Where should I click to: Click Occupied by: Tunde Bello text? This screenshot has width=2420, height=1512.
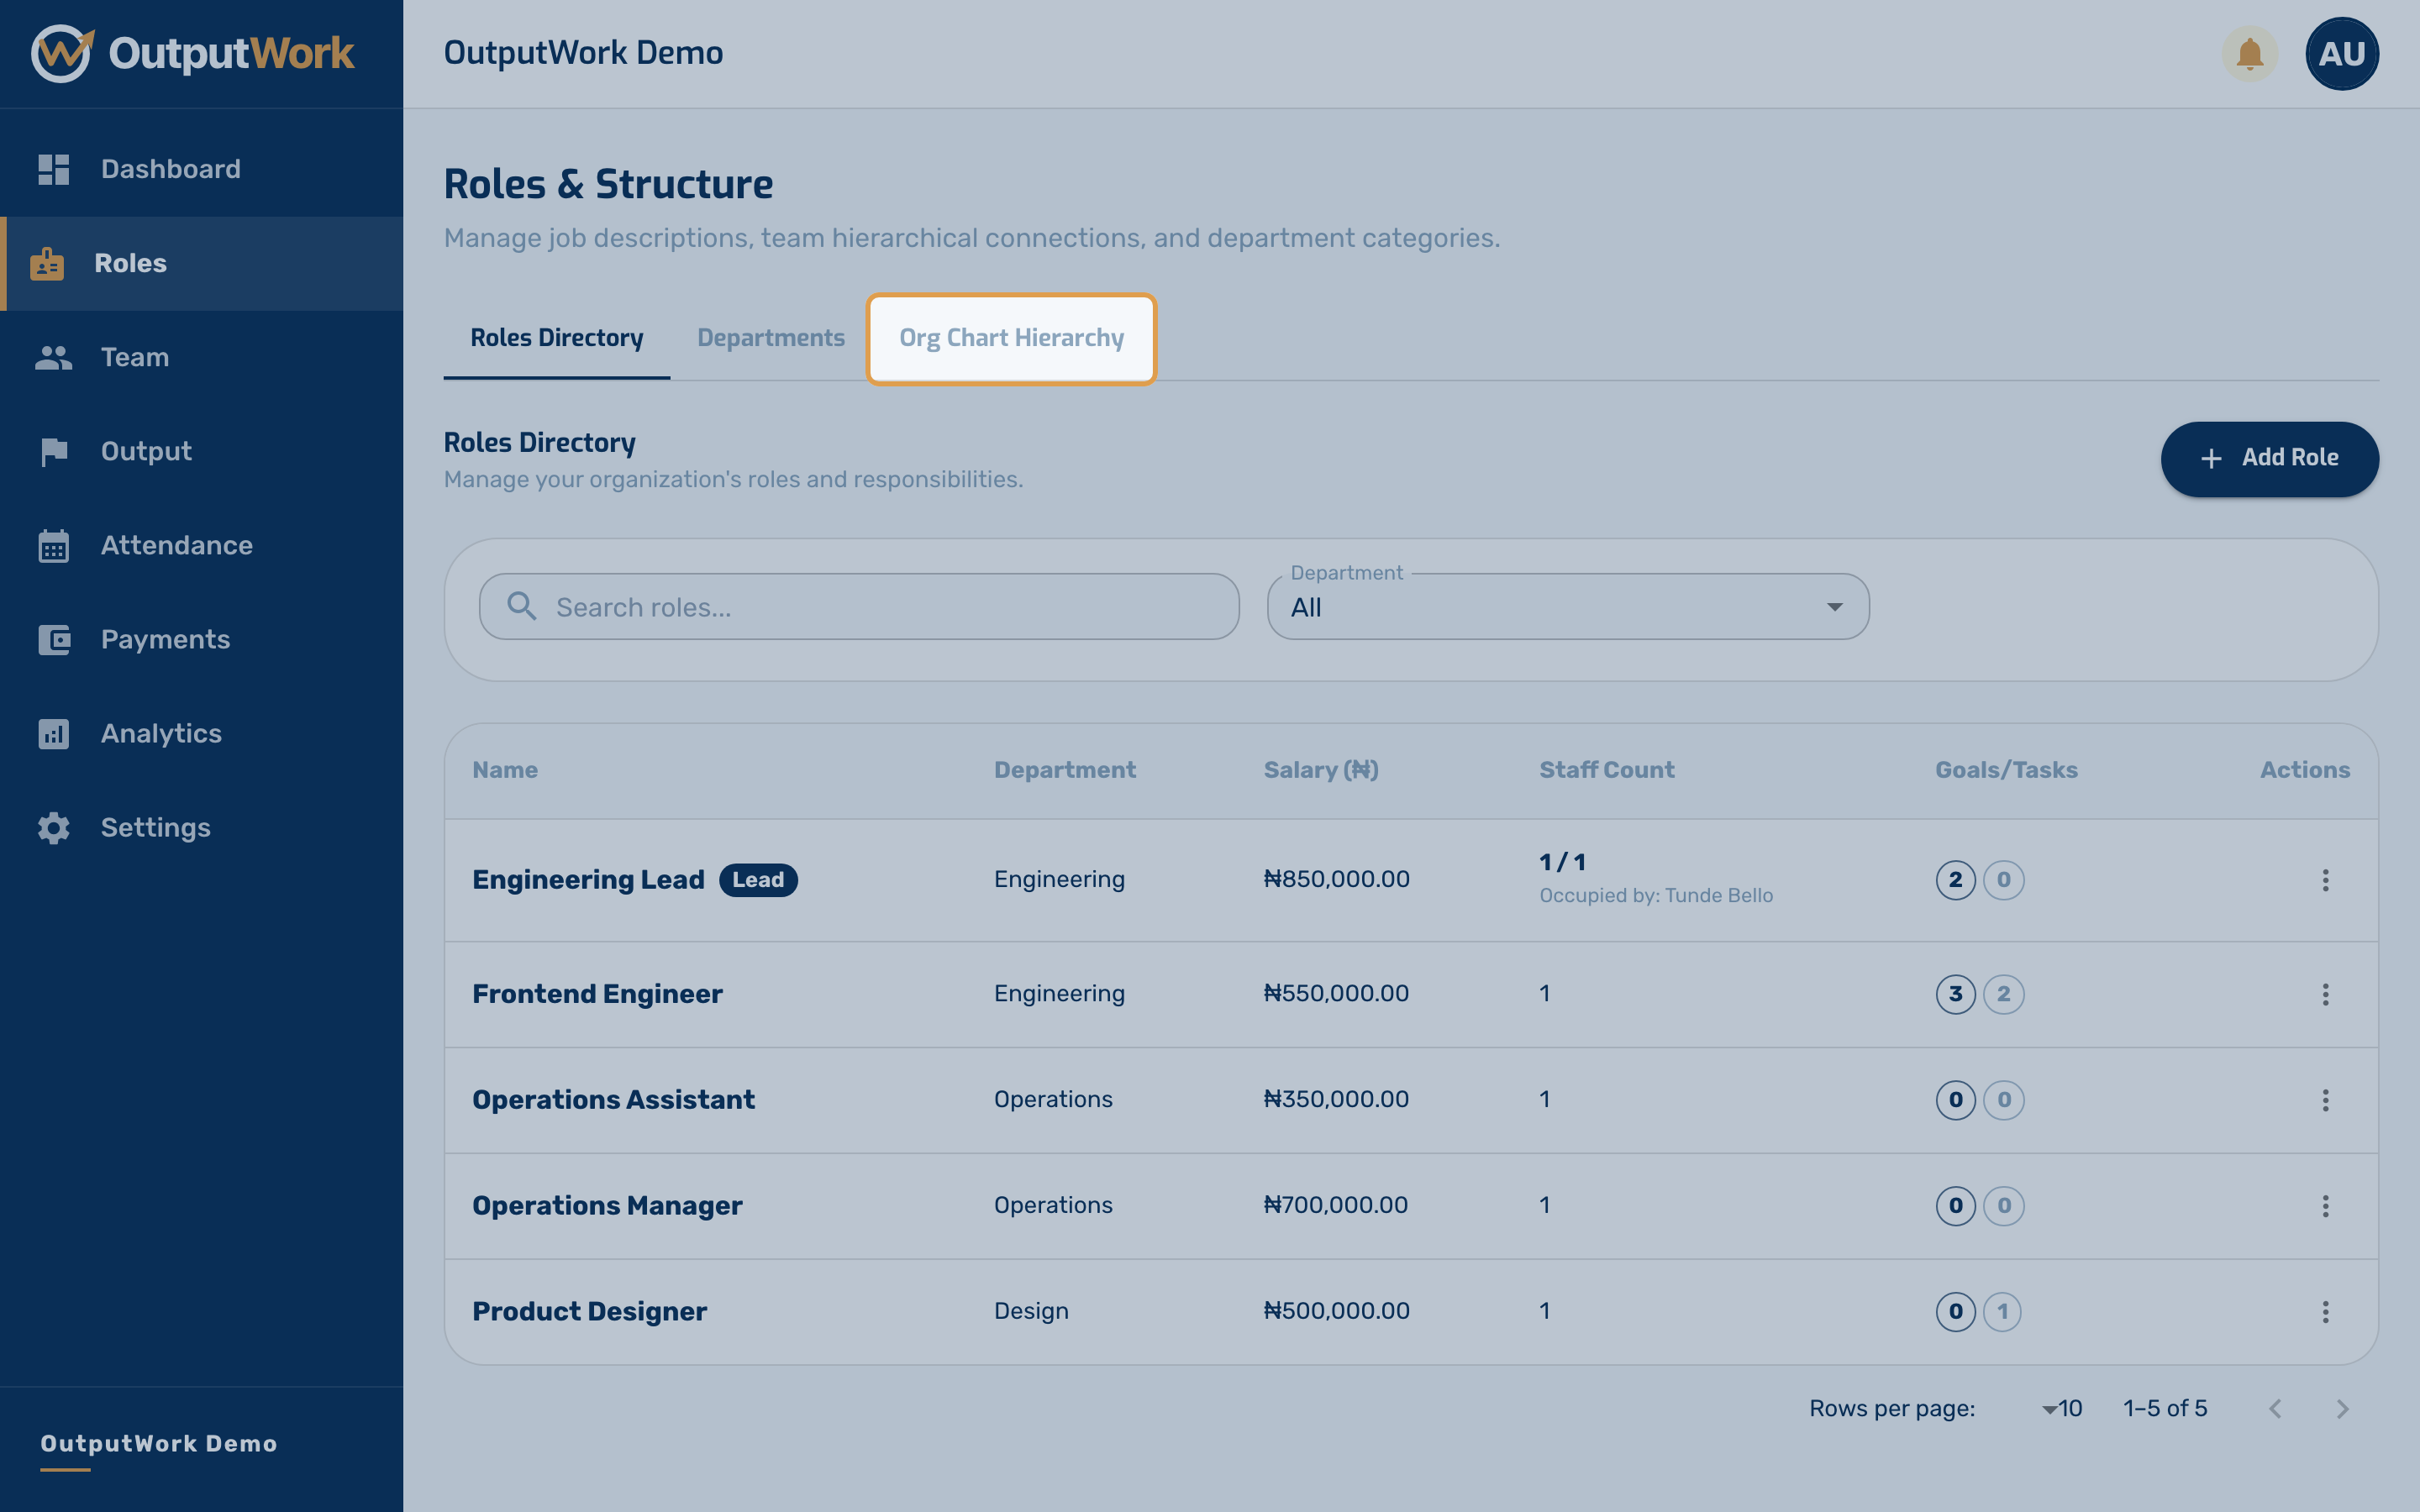point(1656,896)
